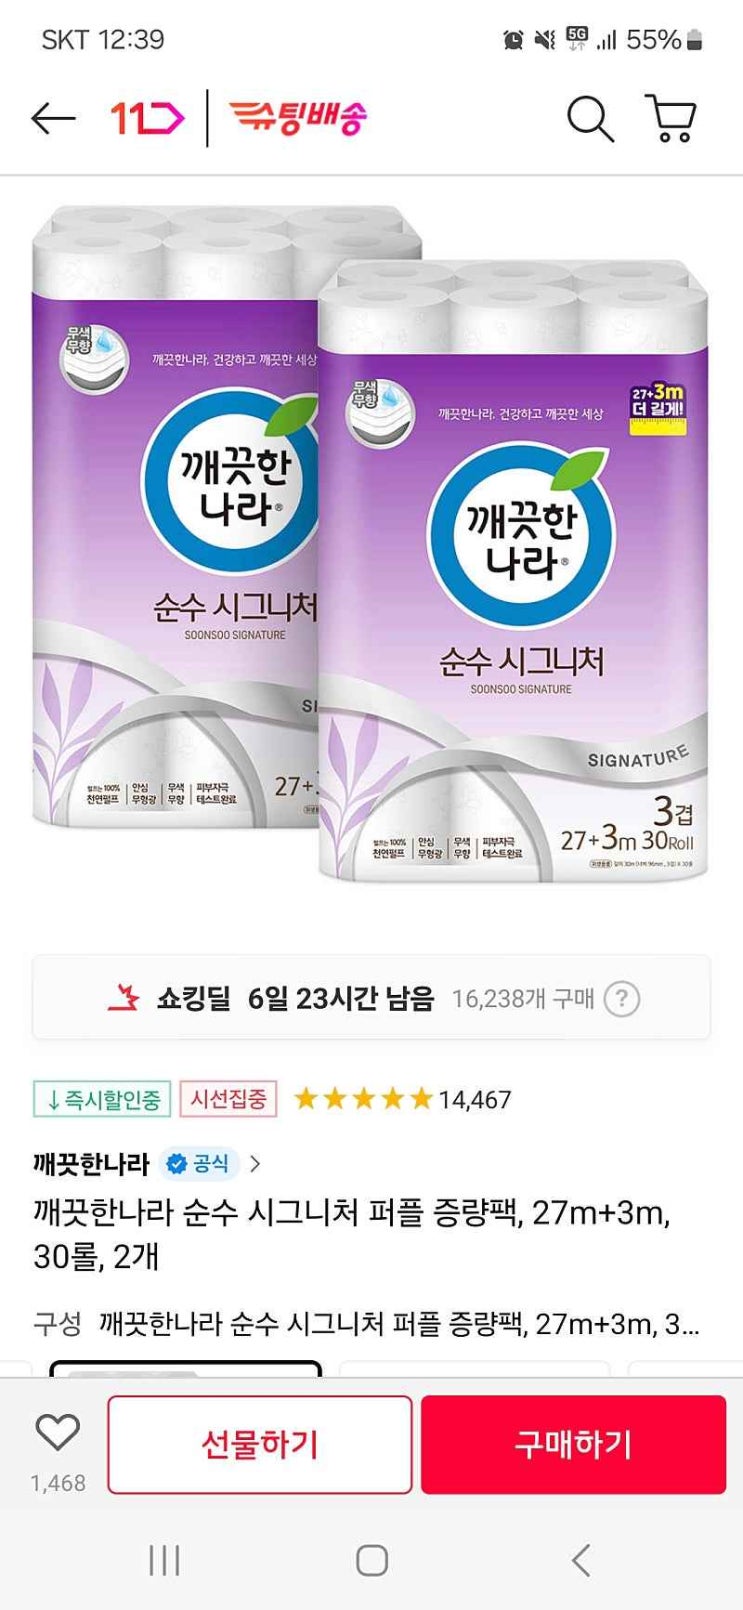Tap the back arrow icon
This screenshot has height=1610, width=743.
(x=53, y=119)
